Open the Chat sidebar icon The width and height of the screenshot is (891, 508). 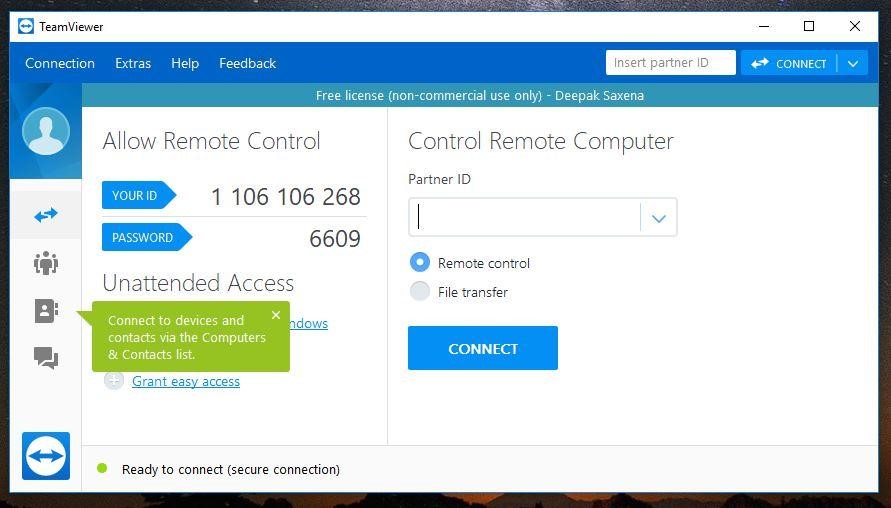[x=45, y=358]
